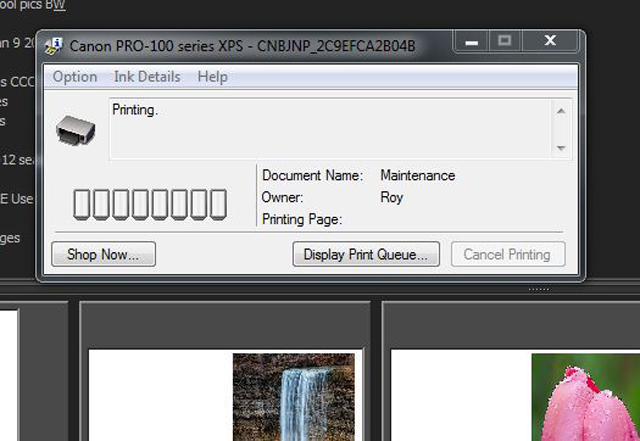Click the Shop Now button

[x=103, y=254]
